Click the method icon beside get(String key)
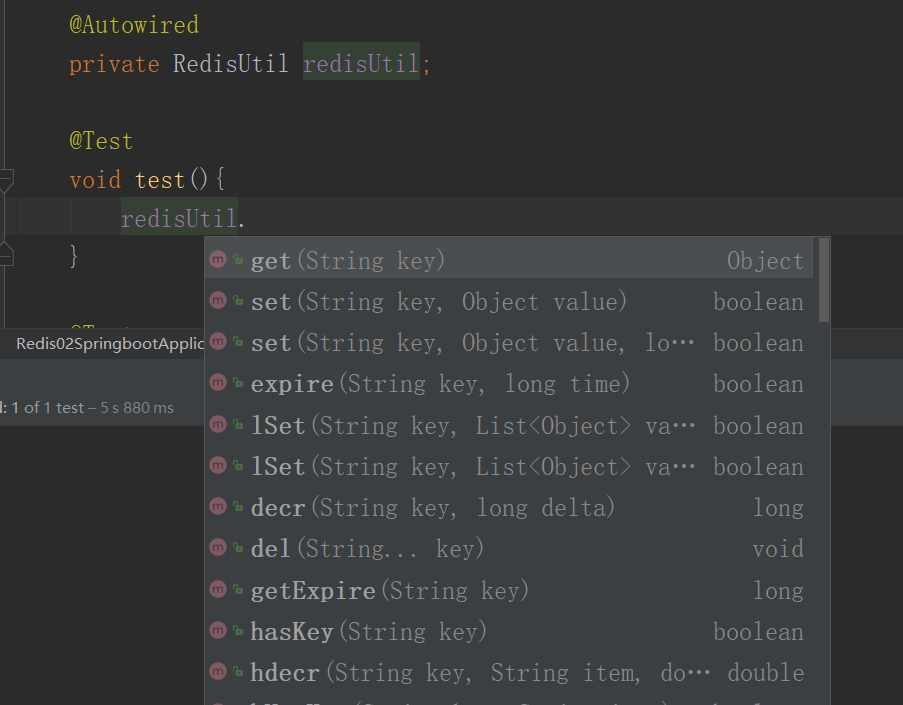This screenshot has height=705, width=903. [x=217, y=261]
